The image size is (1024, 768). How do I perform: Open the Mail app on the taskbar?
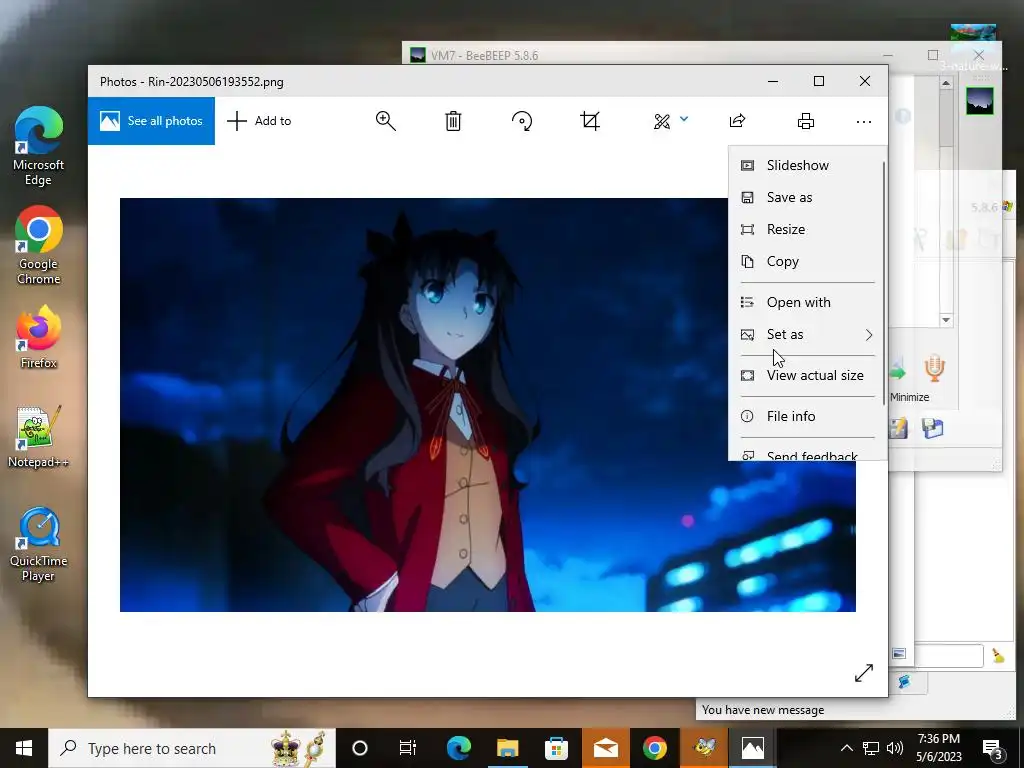click(x=605, y=748)
